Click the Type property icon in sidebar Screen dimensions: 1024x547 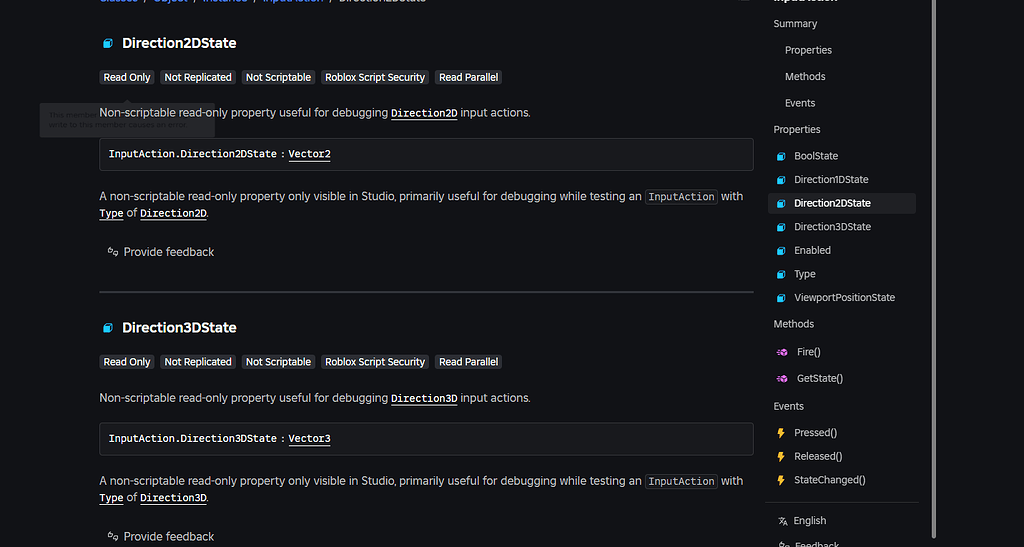point(781,274)
